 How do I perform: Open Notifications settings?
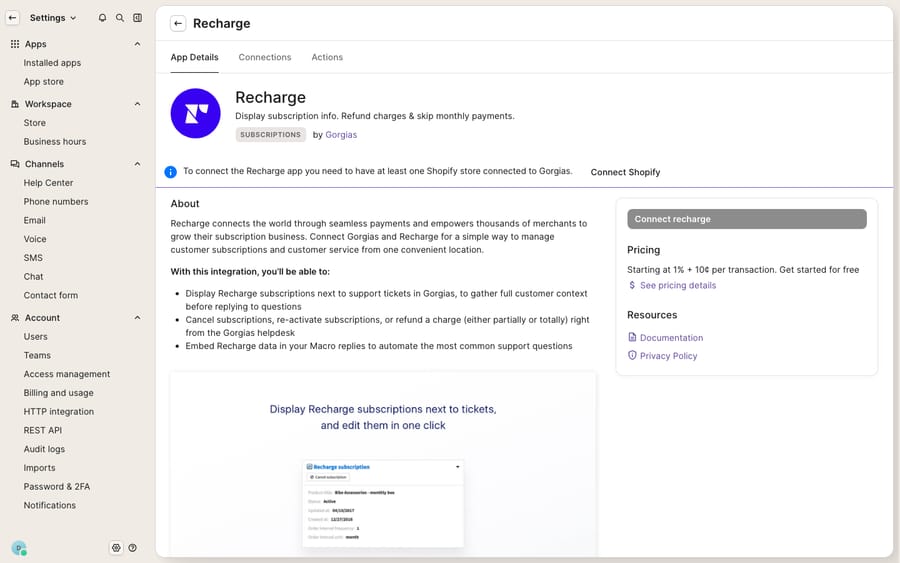pos(49,506)
